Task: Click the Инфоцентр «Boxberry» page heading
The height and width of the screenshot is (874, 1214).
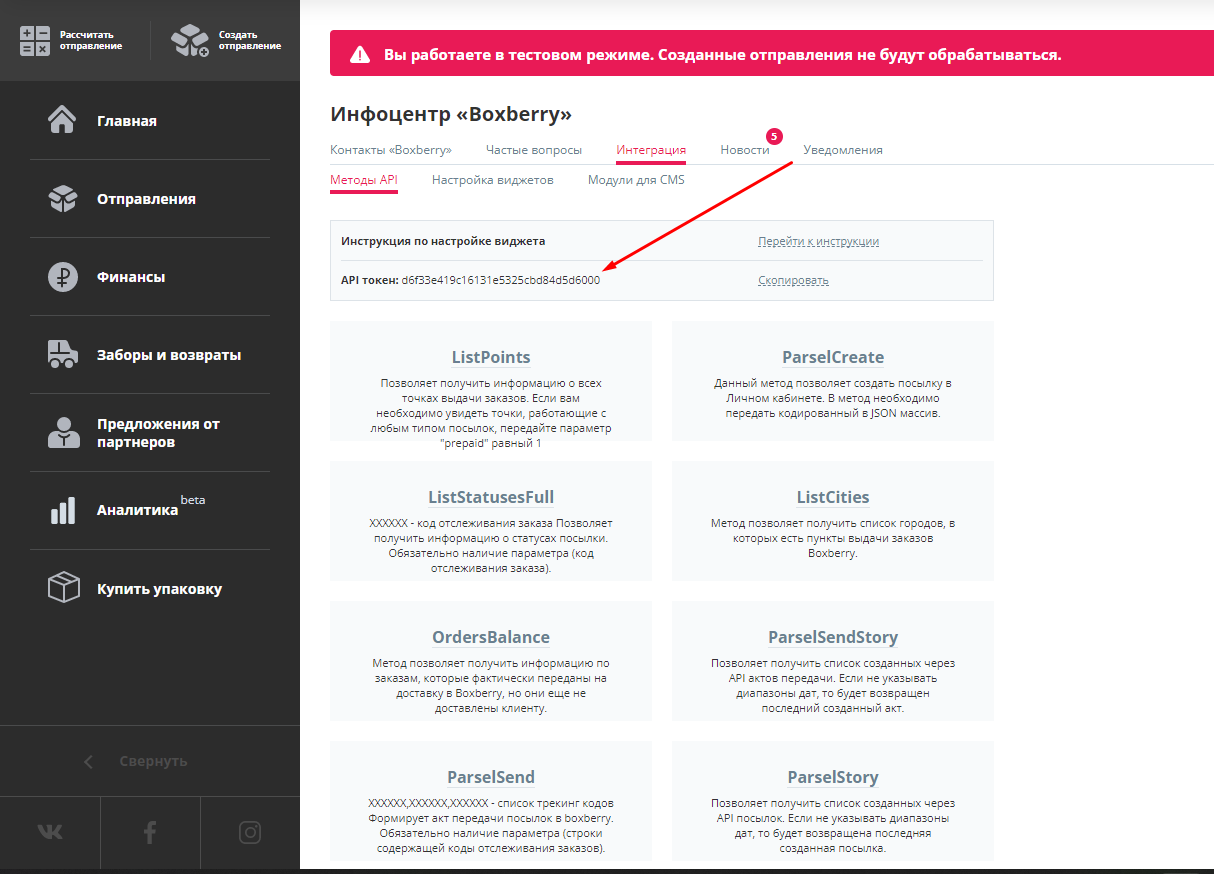Action: click(451, 114)
